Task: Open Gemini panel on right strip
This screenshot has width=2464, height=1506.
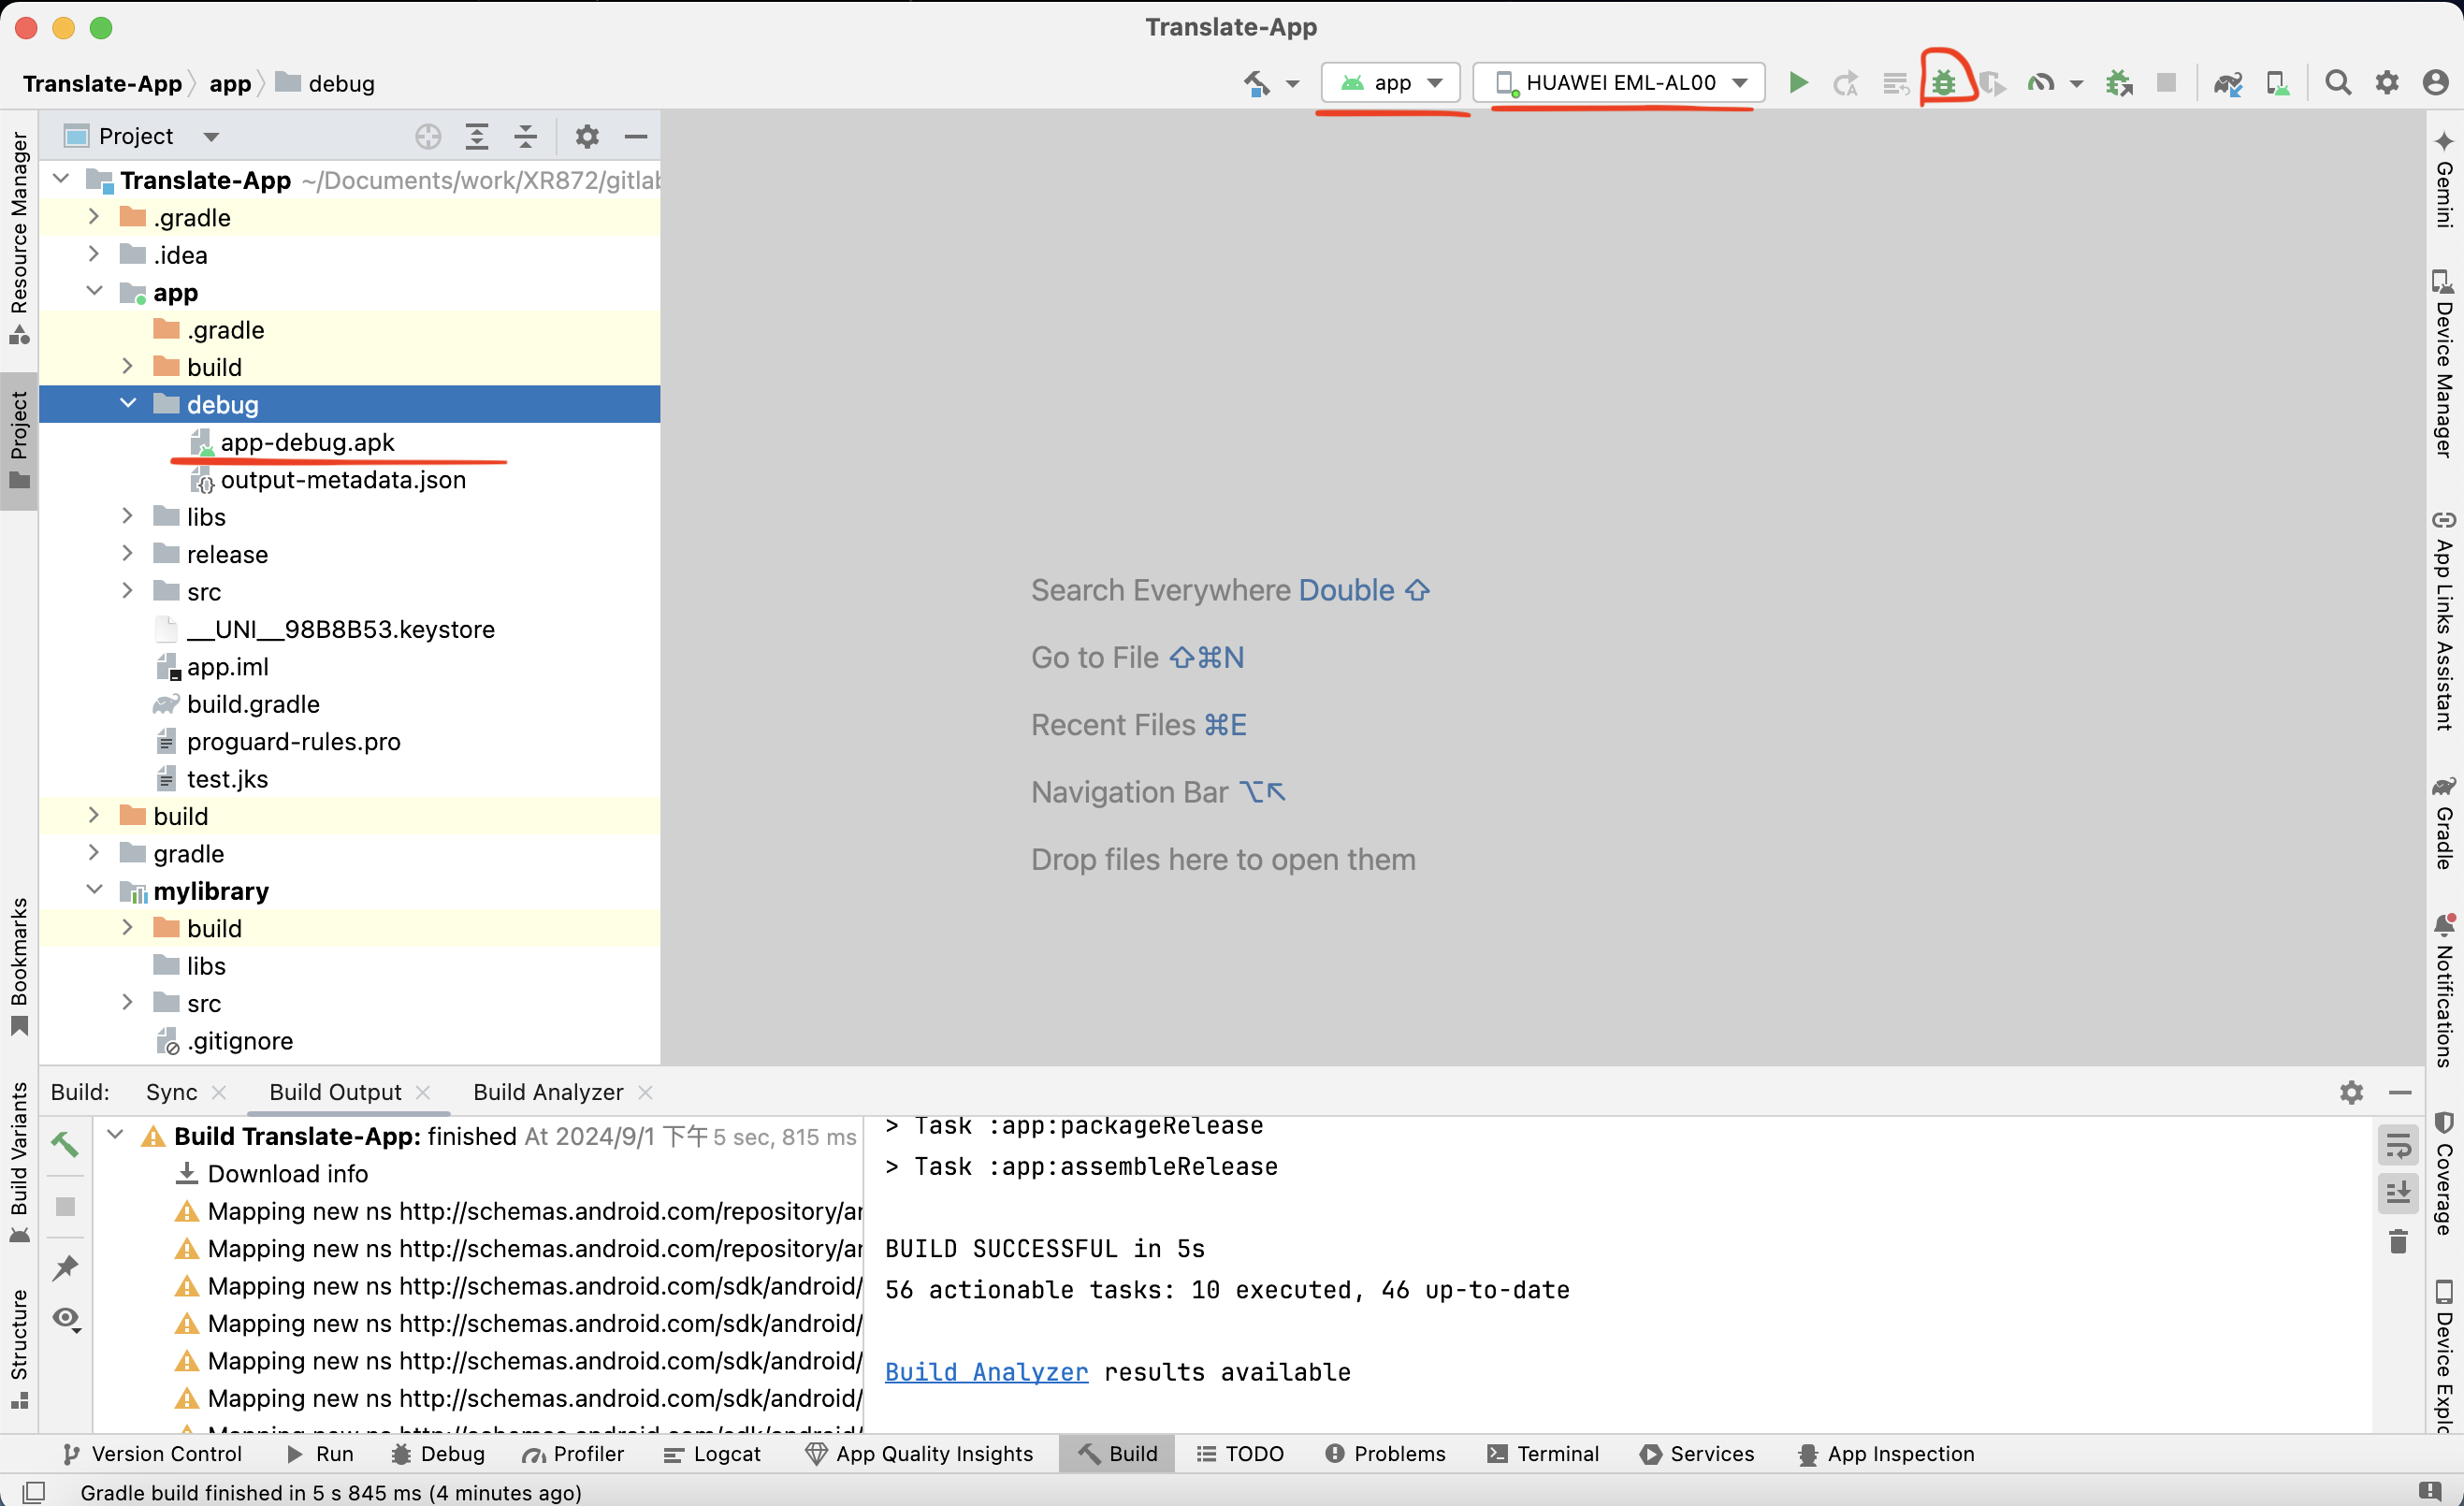Action: pyautogui.click(x=2444, y=180)
